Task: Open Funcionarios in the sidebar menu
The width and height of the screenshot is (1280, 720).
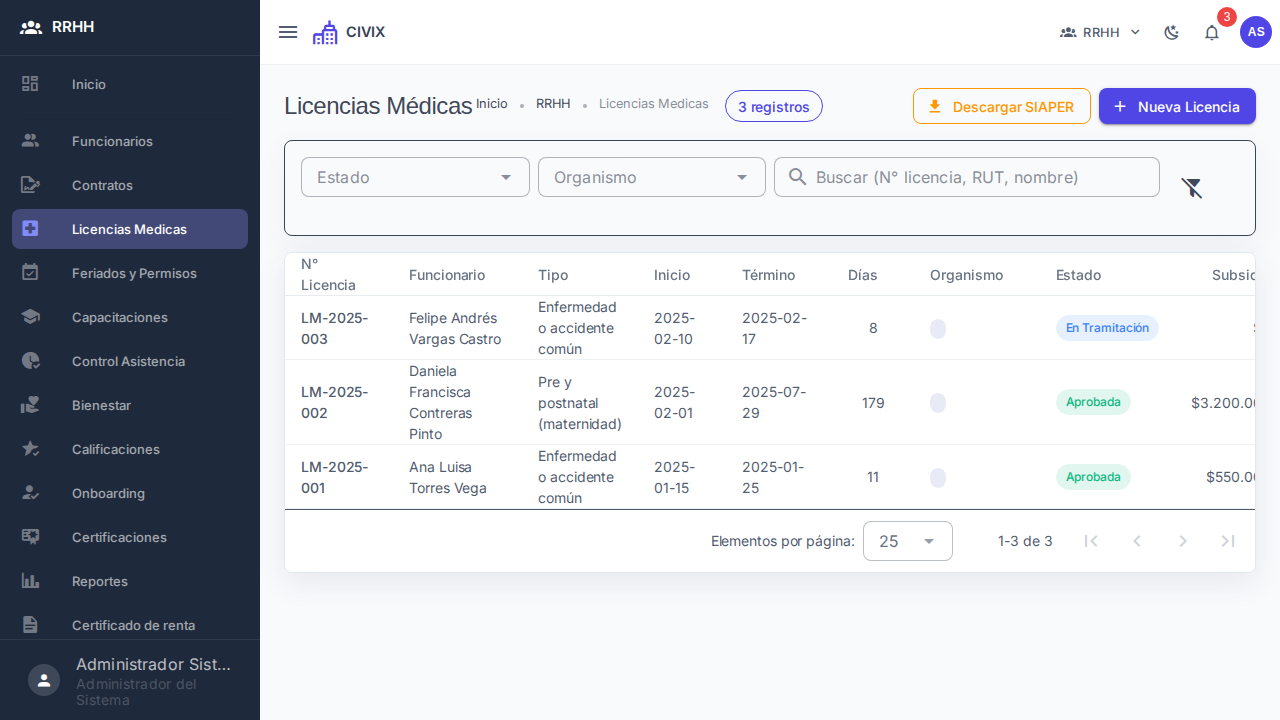Action: tap(130, 141)
